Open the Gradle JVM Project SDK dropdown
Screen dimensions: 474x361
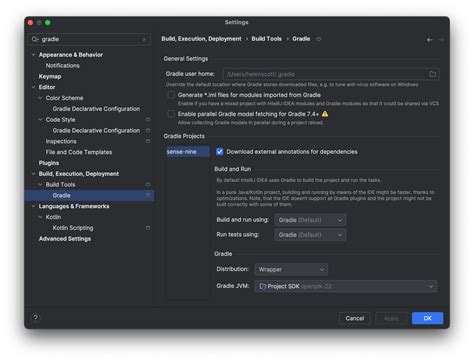[x=346, y=286]
